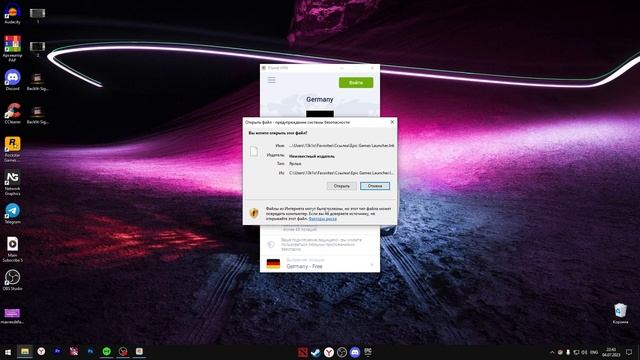640x360 pixels.
Task: Select the Discord shortcut on the desktop
Action: click(12, 80)
